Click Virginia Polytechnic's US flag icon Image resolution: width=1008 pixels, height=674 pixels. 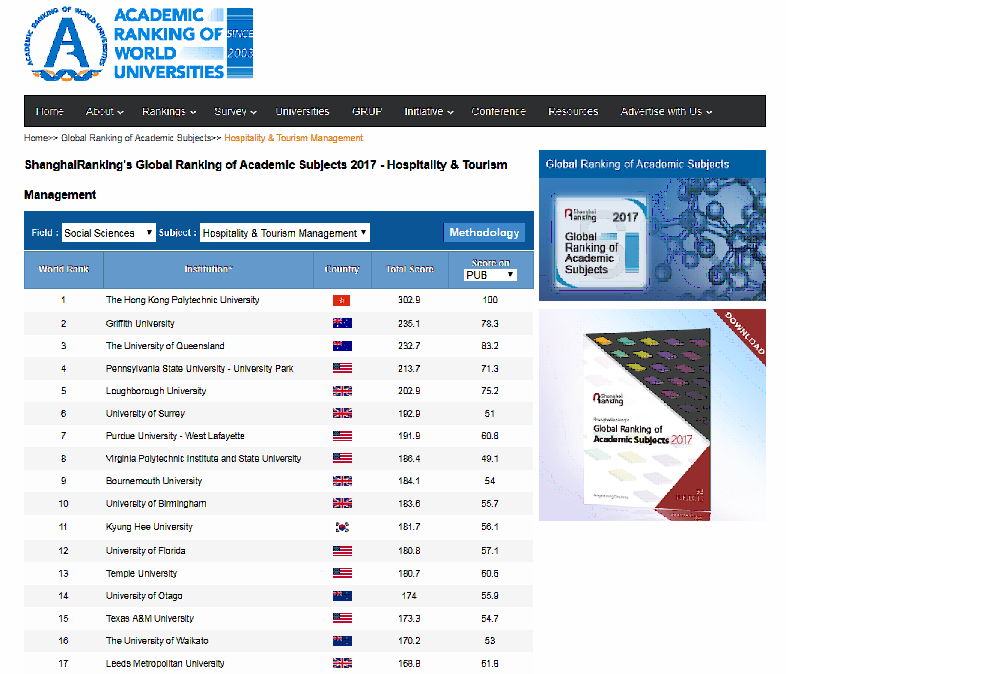point(342,459)
